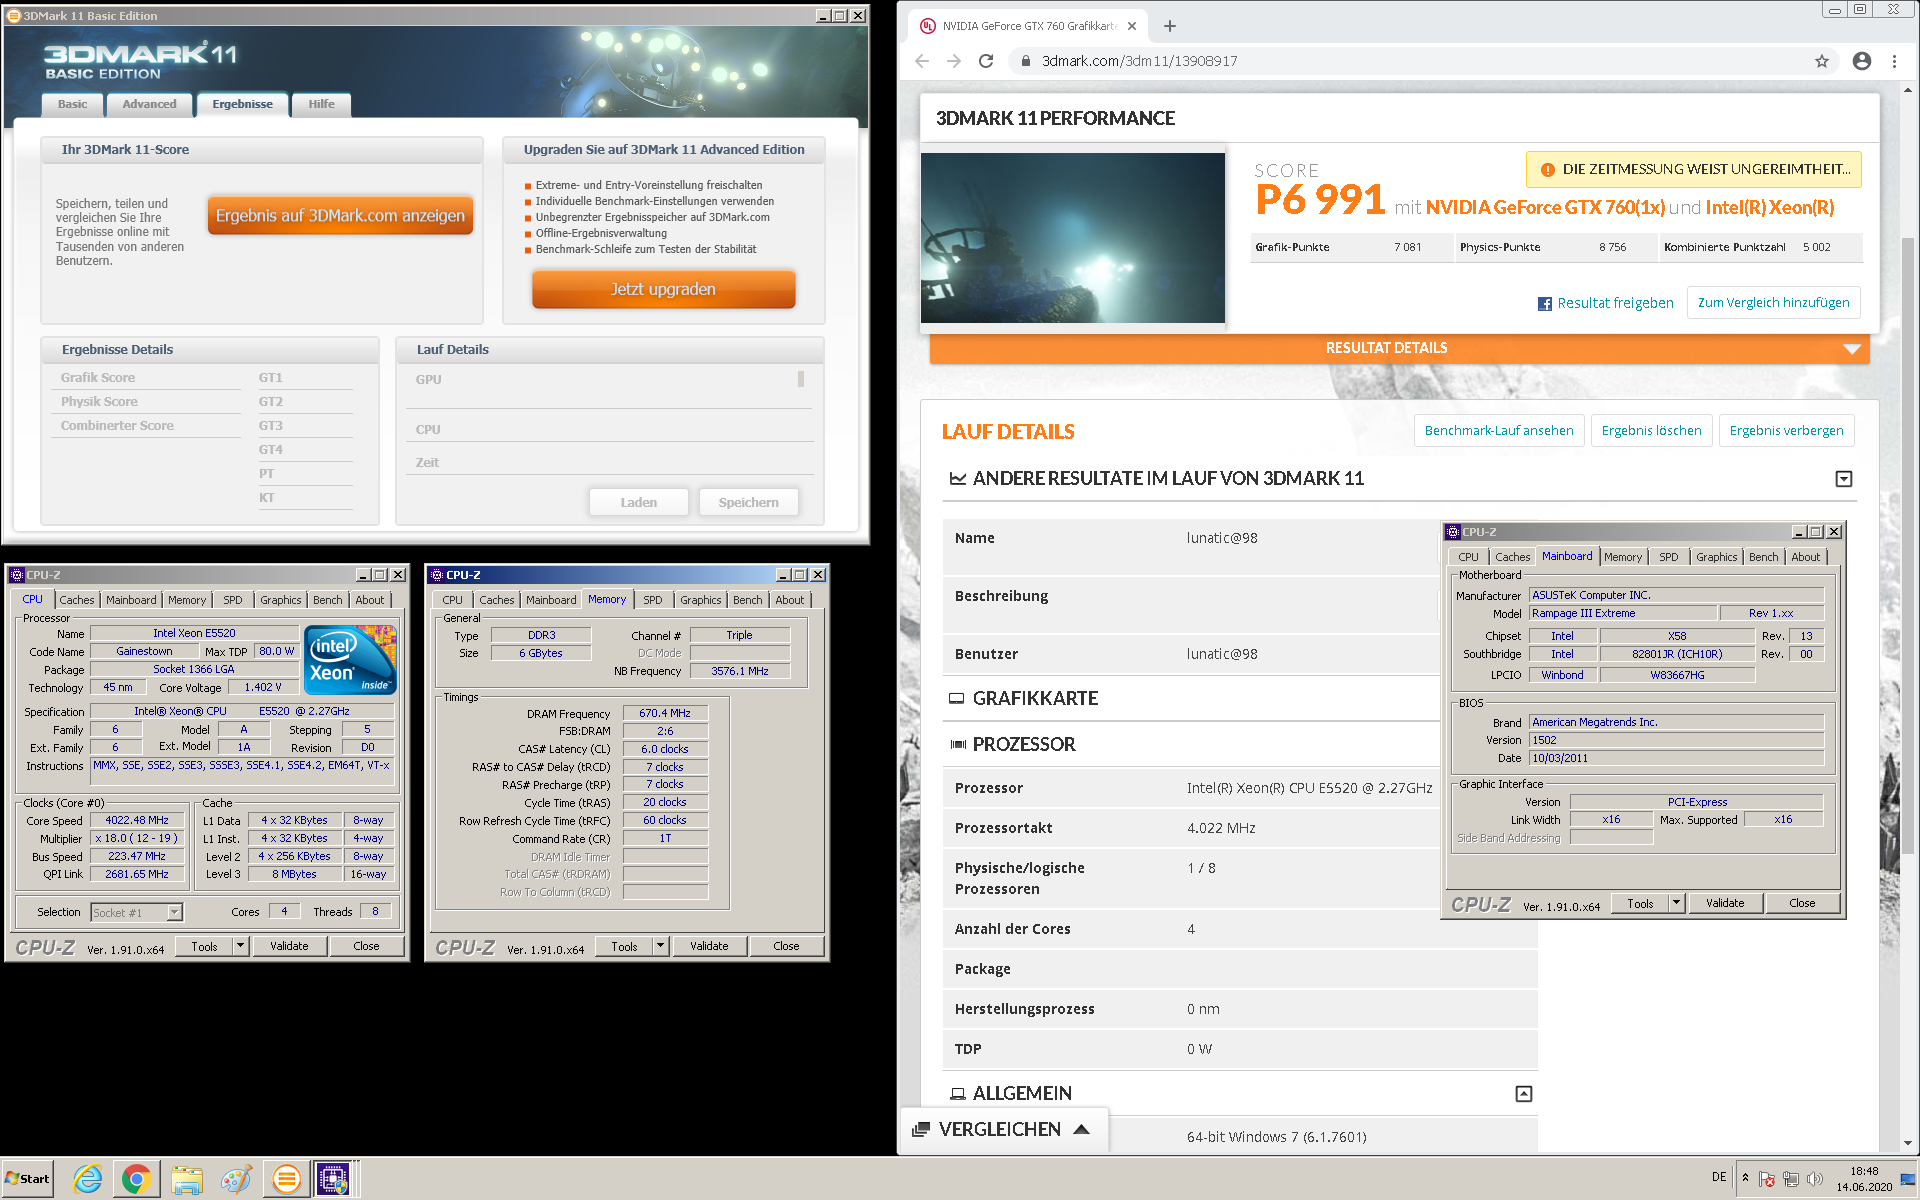Click Ergebnis verbergen button

point(1786,431)
